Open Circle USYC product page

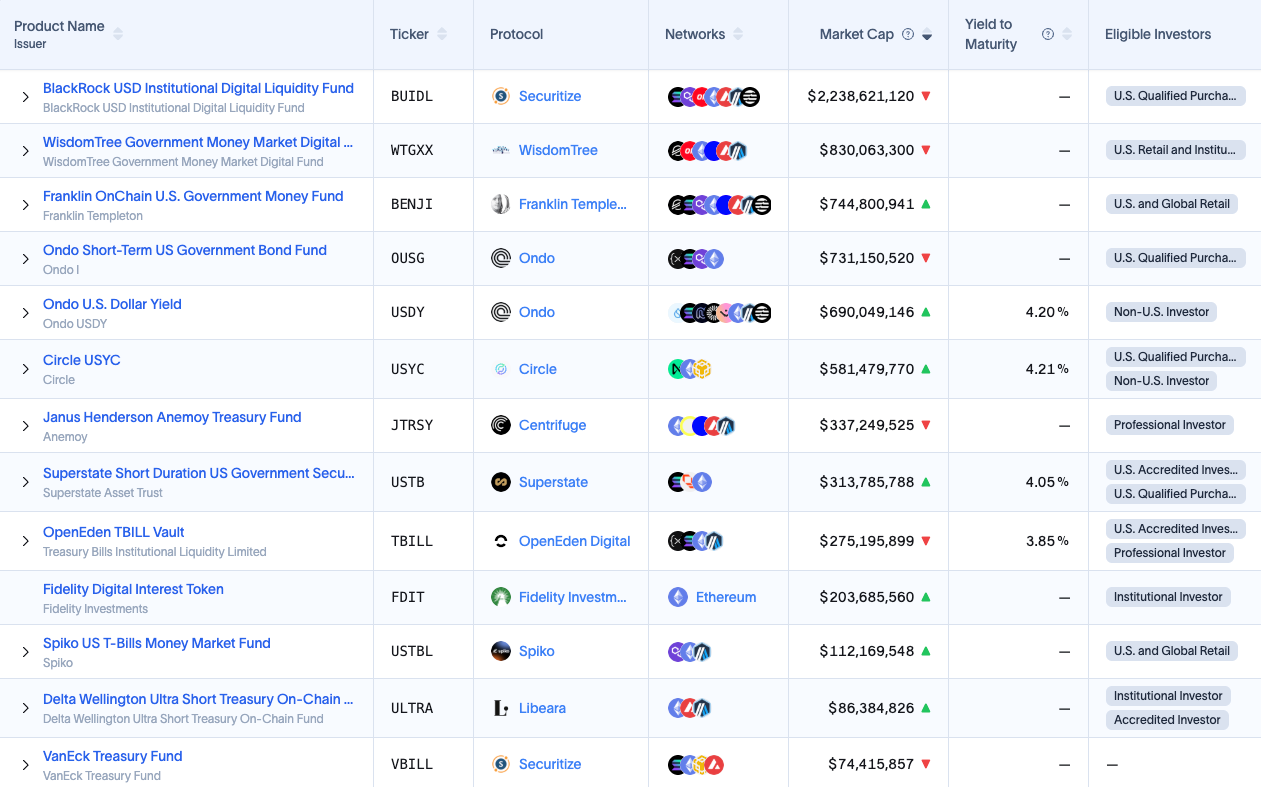82,360
